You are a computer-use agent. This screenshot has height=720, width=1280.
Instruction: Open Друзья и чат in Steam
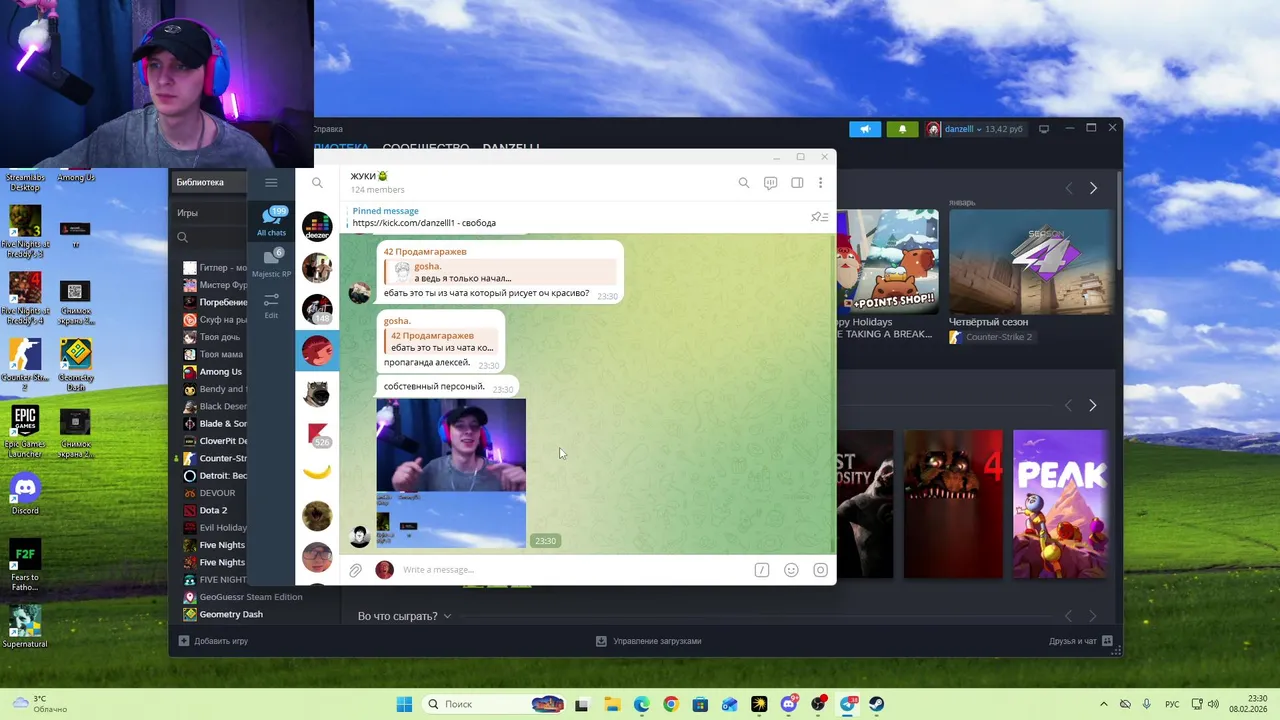tap(1079, 641)
